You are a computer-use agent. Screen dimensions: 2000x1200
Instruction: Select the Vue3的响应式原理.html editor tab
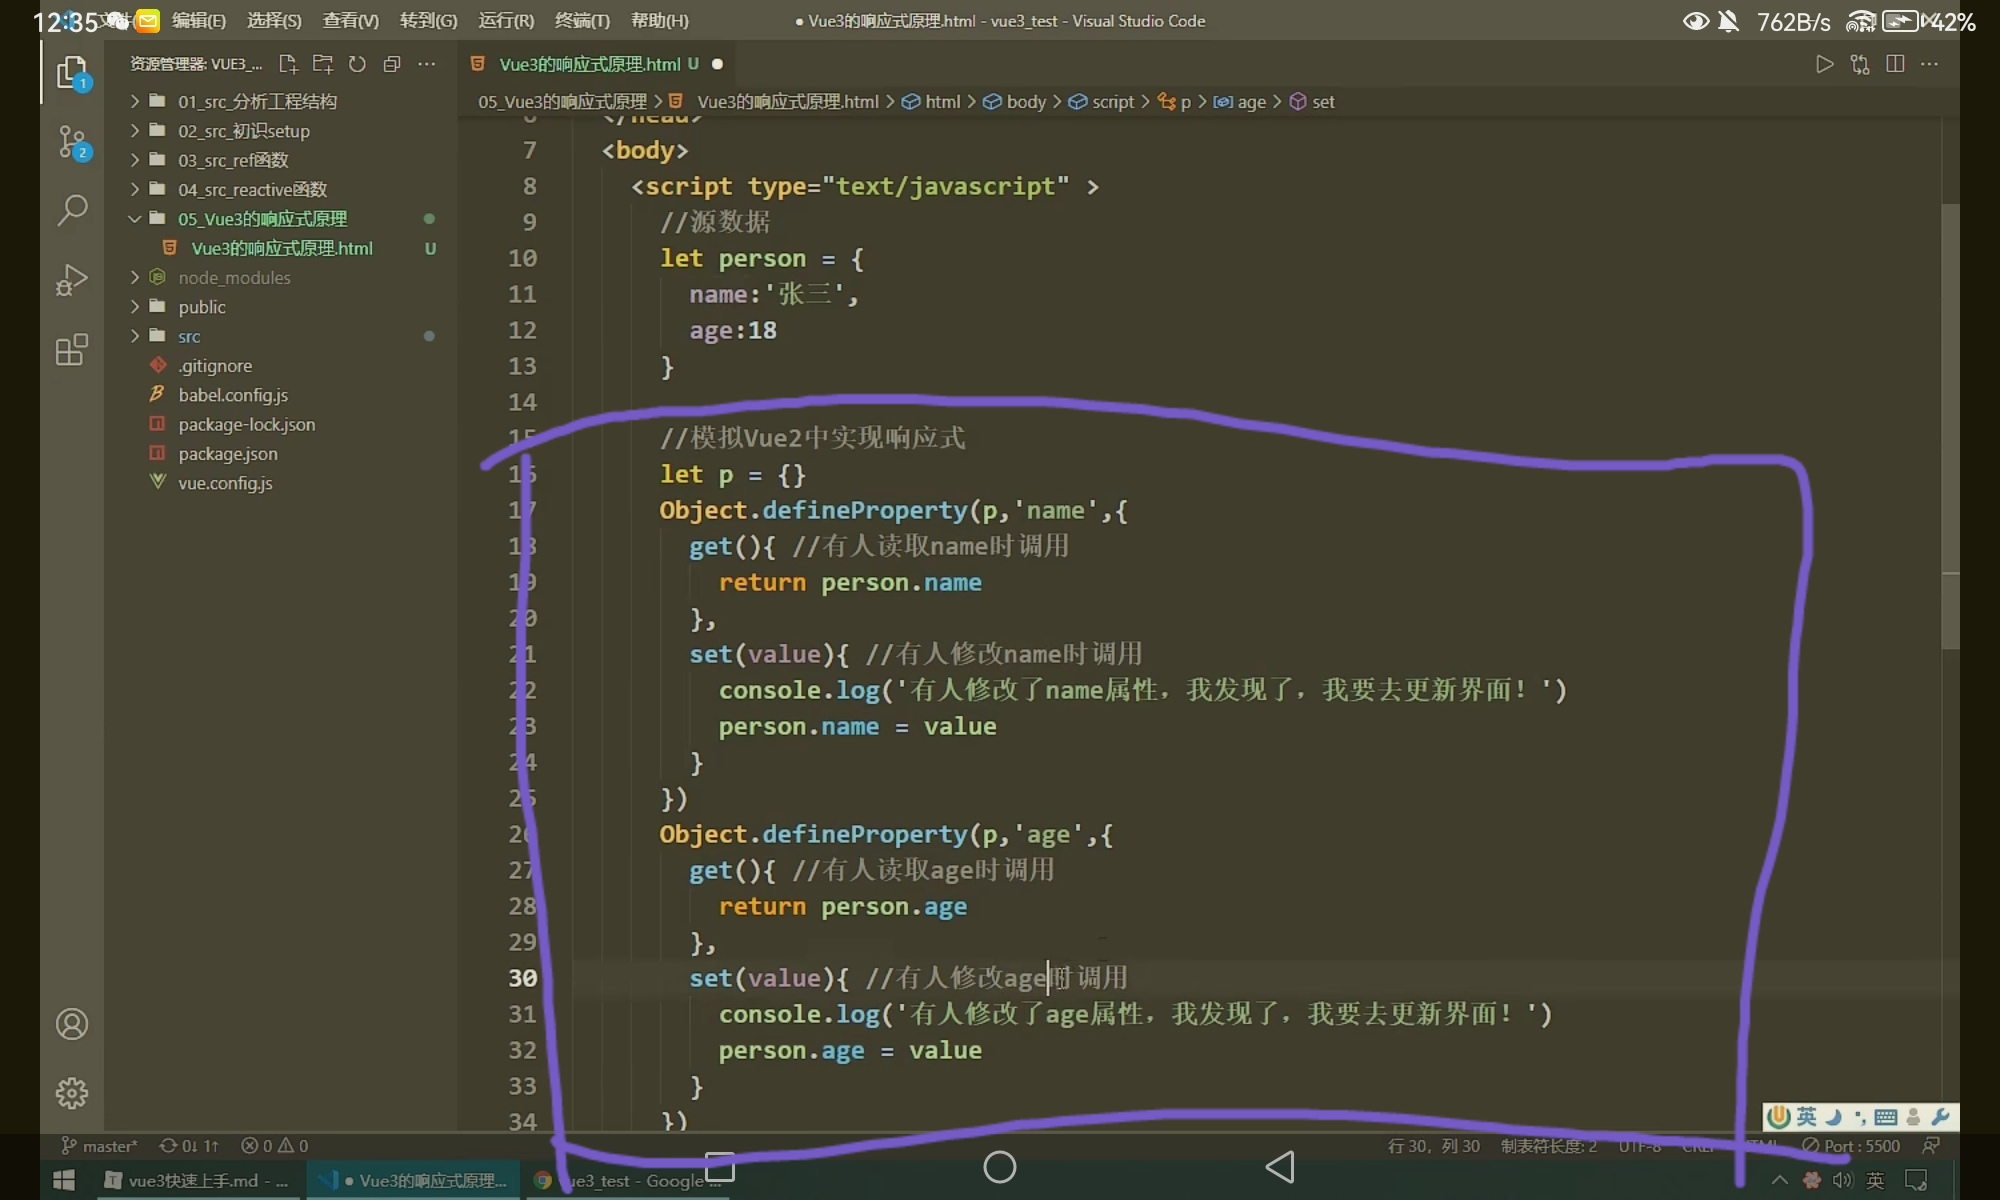[x=589, y=64]
